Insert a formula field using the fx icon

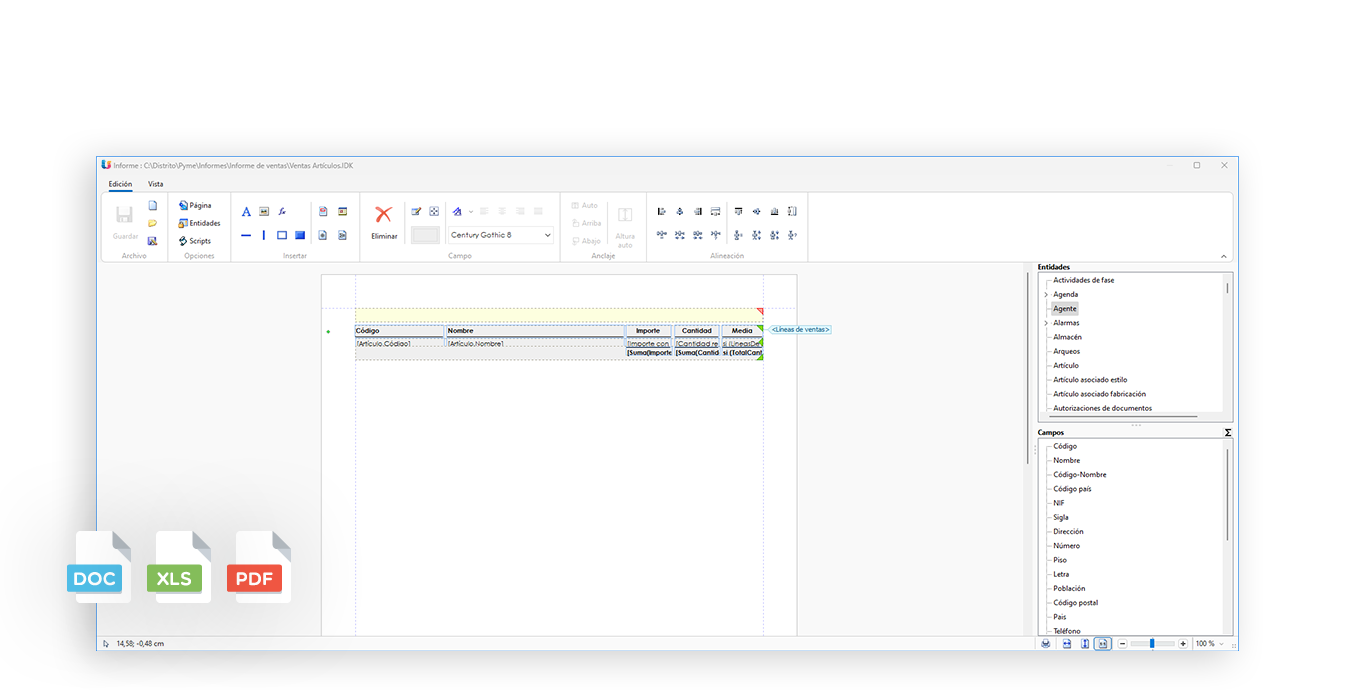(x=282, y=212)
